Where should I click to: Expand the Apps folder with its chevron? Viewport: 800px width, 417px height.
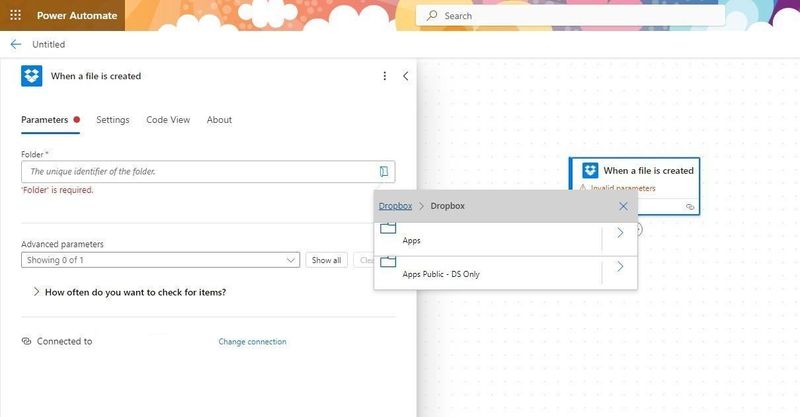620,233
